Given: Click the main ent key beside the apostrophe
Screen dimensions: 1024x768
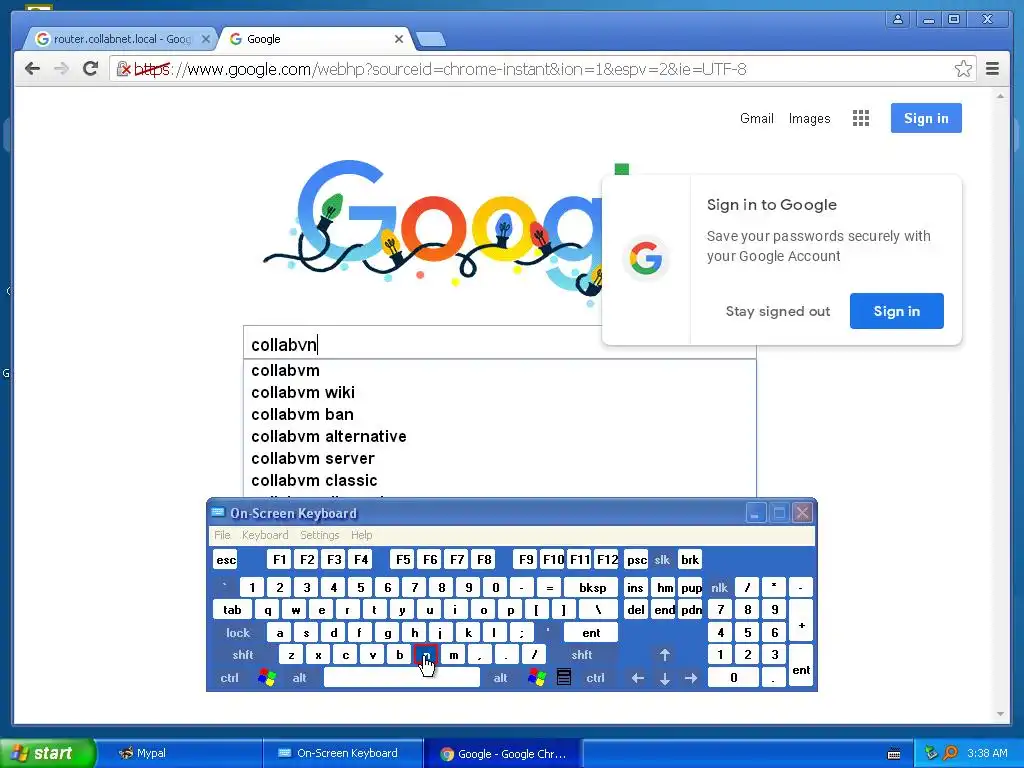Looking at the screenshot, I should 591,633.
